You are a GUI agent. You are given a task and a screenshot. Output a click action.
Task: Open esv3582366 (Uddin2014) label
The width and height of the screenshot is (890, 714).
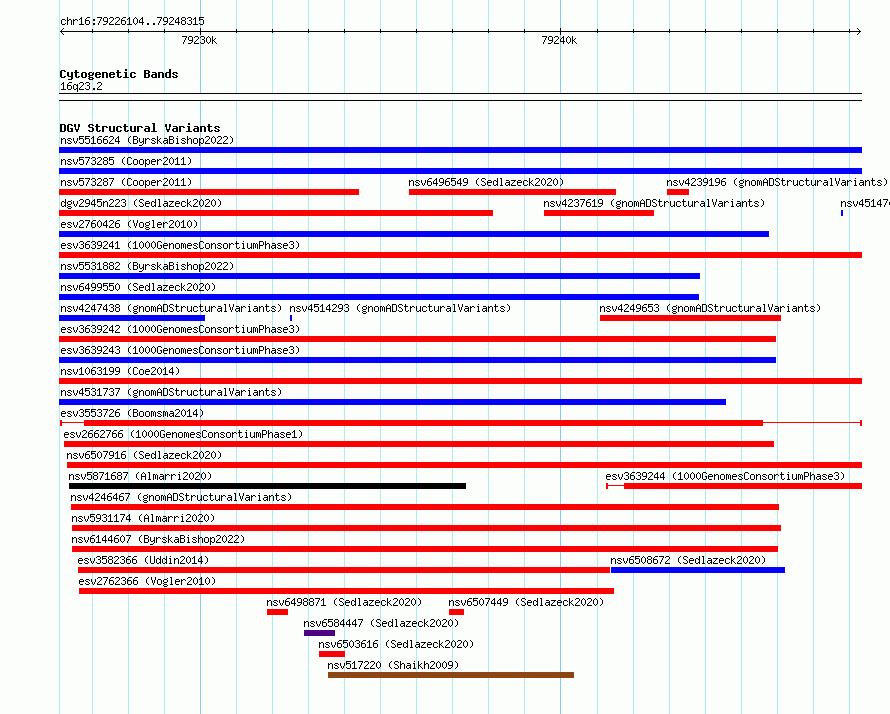[143, 560]
